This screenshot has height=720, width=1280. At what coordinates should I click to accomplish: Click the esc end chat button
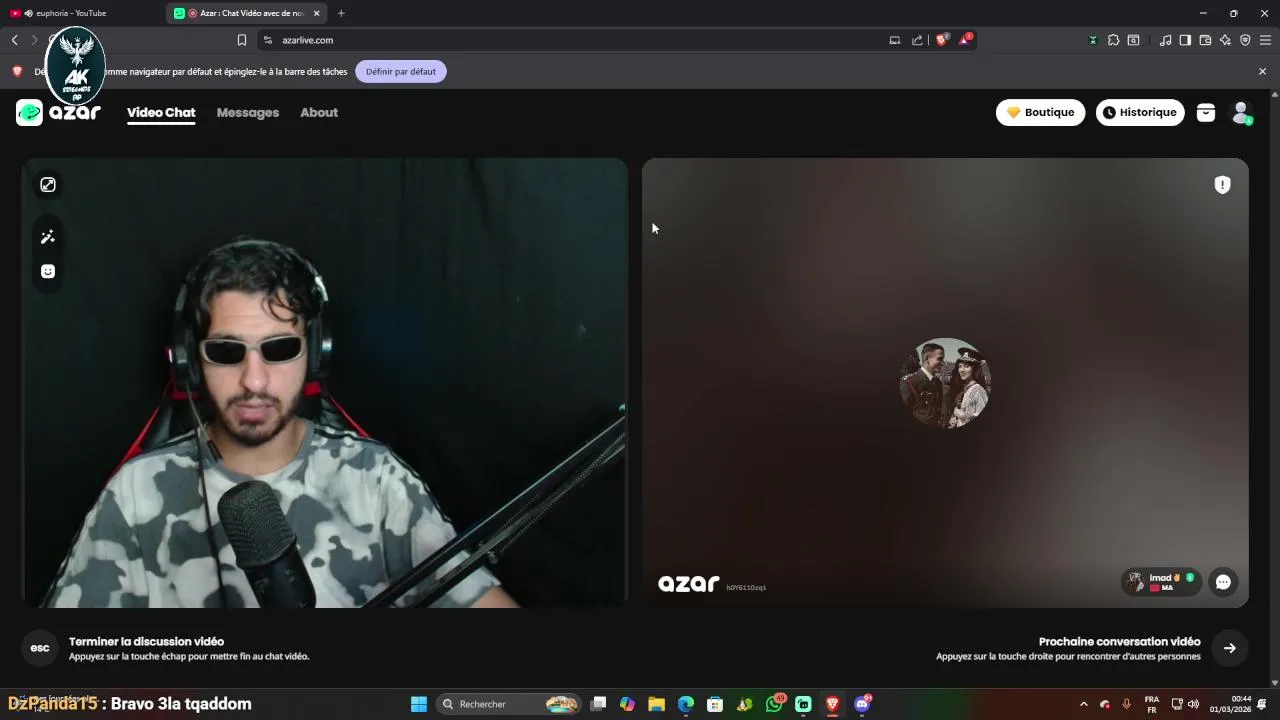[x=40, y=648]
